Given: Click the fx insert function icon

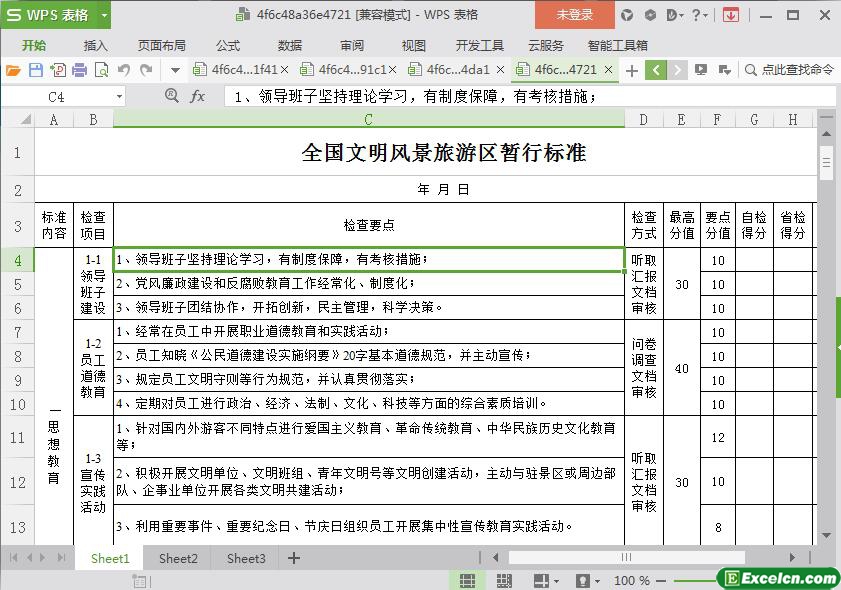Looking at the screenshot, I should 197,96.
